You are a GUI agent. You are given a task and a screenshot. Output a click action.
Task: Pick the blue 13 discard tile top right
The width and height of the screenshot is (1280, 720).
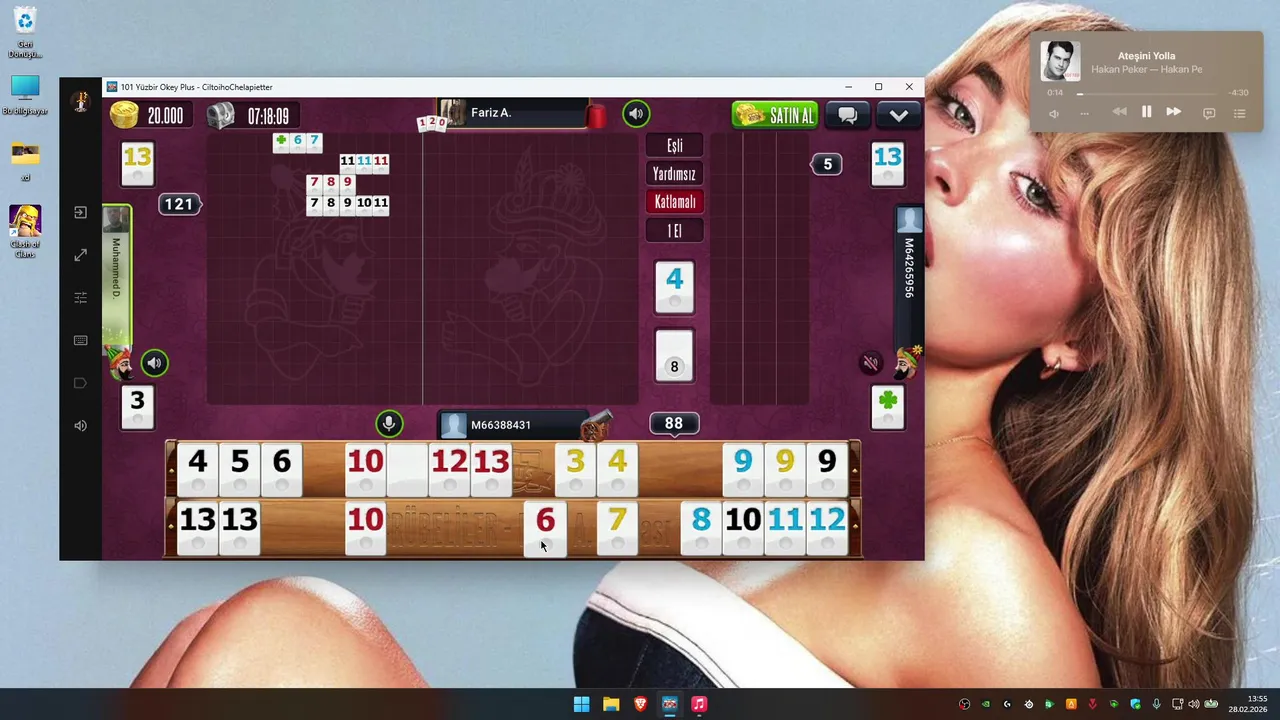tap(887, 165)
